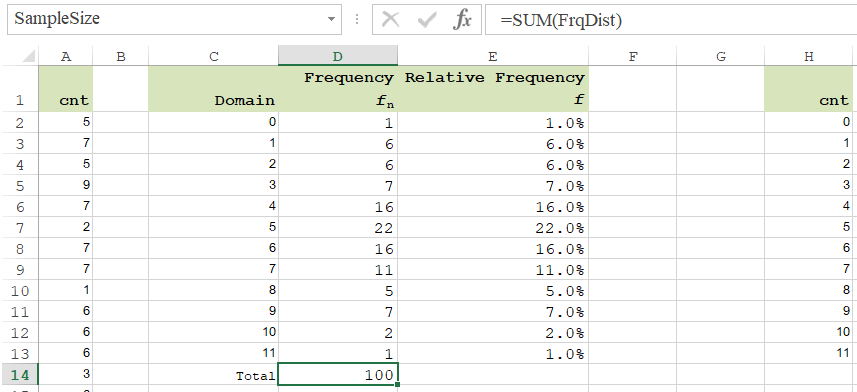Viewport: 857px width, 392px height.
Task: Select column F header
Action: coord(633,56)
